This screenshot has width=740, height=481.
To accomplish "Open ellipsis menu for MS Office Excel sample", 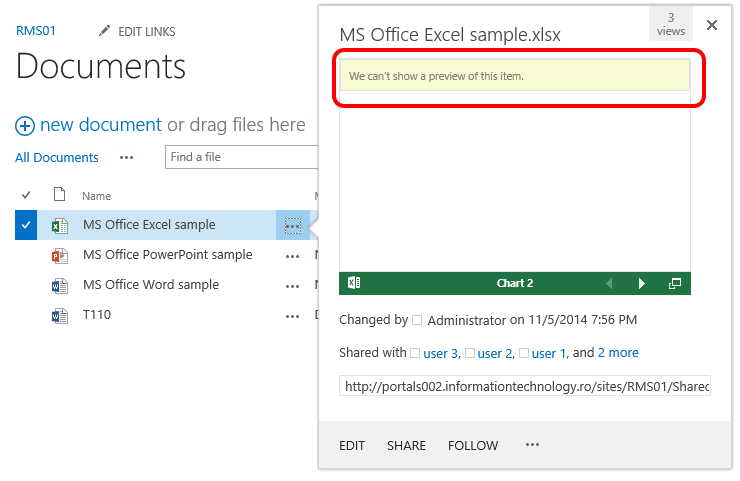I will click(293, 226).
